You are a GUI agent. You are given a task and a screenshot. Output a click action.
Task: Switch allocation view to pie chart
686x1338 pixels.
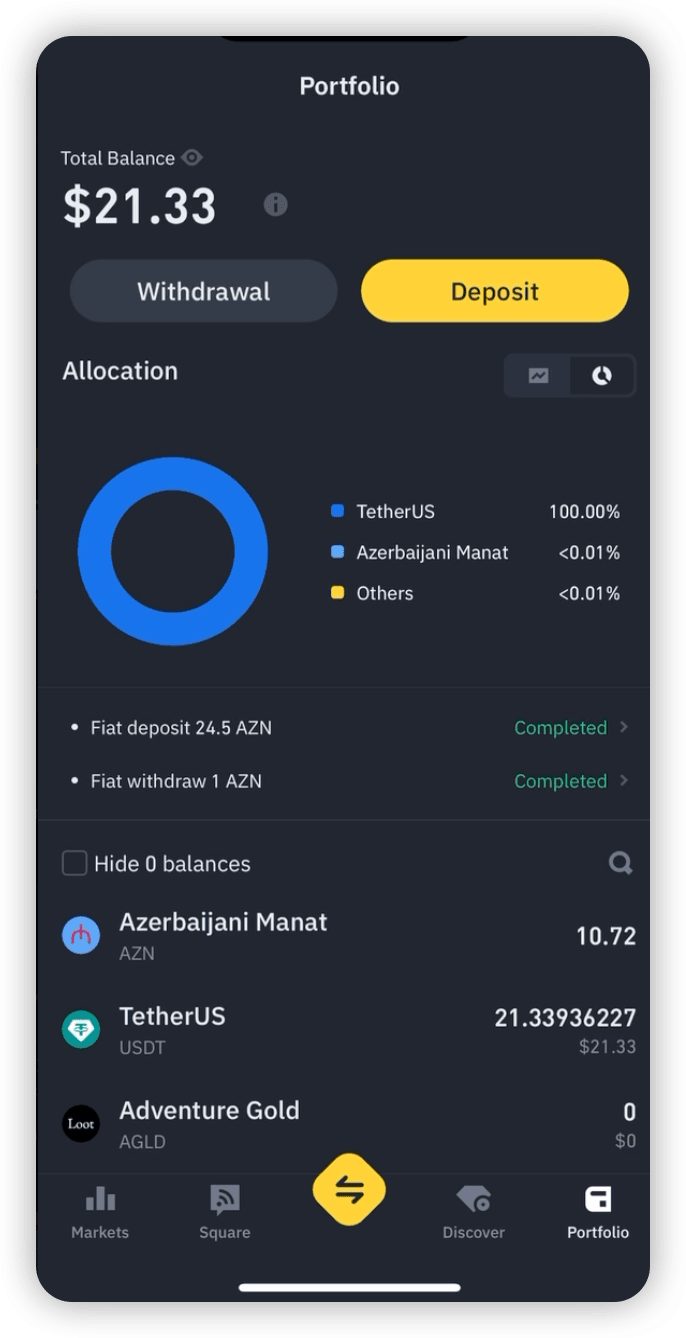[602, 376]
